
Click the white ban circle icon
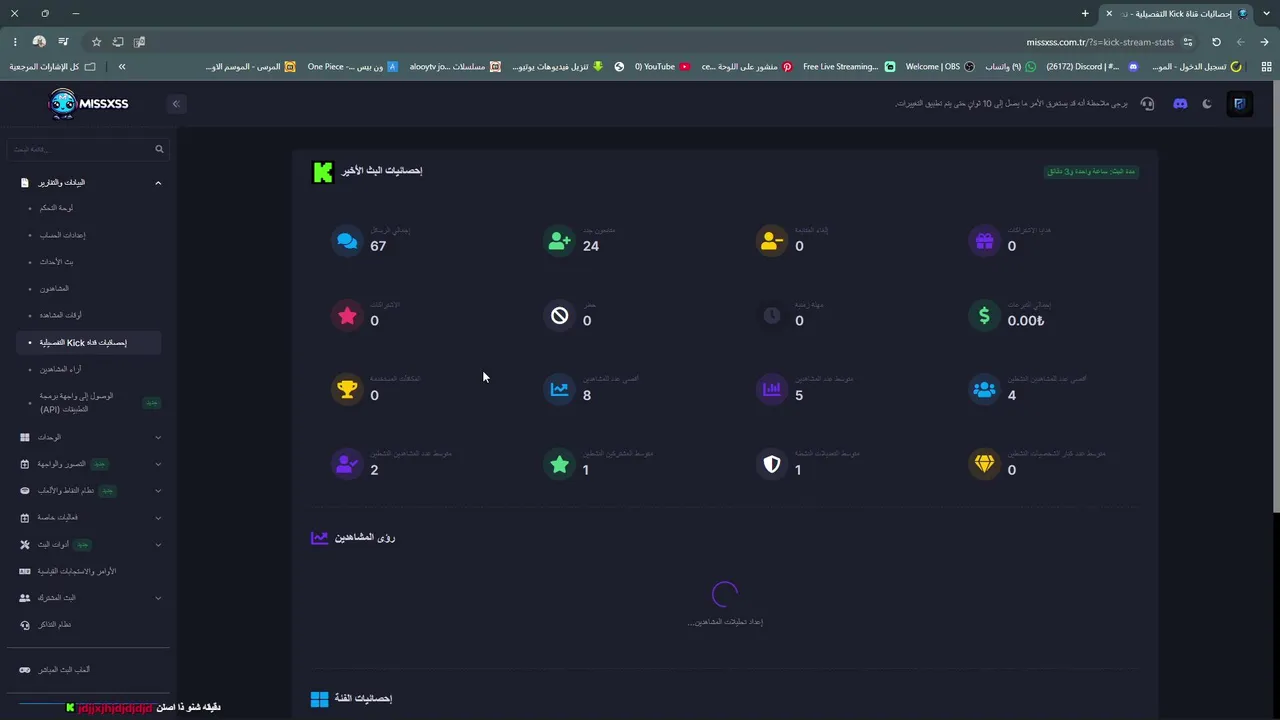tap(559, 316)
